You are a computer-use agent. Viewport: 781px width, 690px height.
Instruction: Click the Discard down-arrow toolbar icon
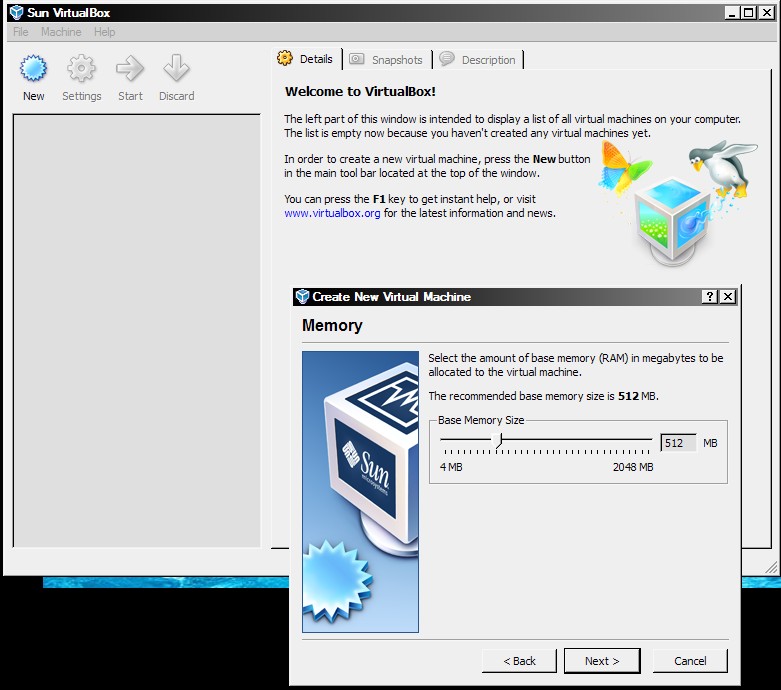pos(176,68)
